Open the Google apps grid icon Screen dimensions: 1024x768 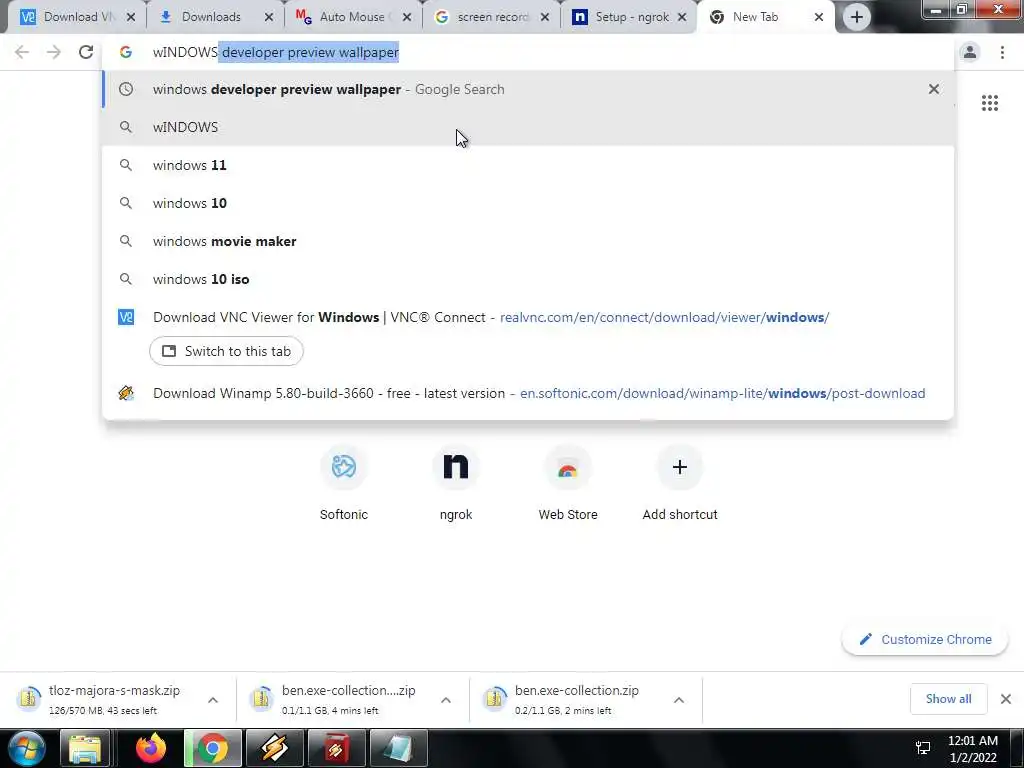(x=990, y=103)
